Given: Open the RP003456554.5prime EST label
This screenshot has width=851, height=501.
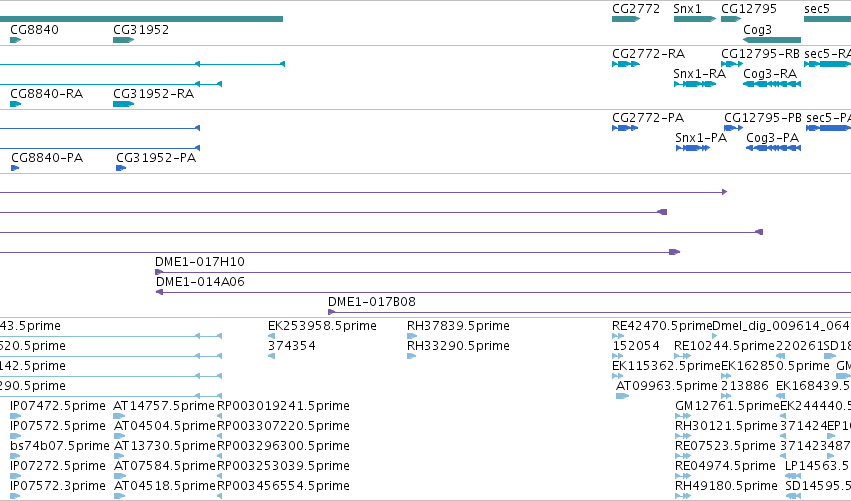Looking at the screenshot, I should coord(283,486).
